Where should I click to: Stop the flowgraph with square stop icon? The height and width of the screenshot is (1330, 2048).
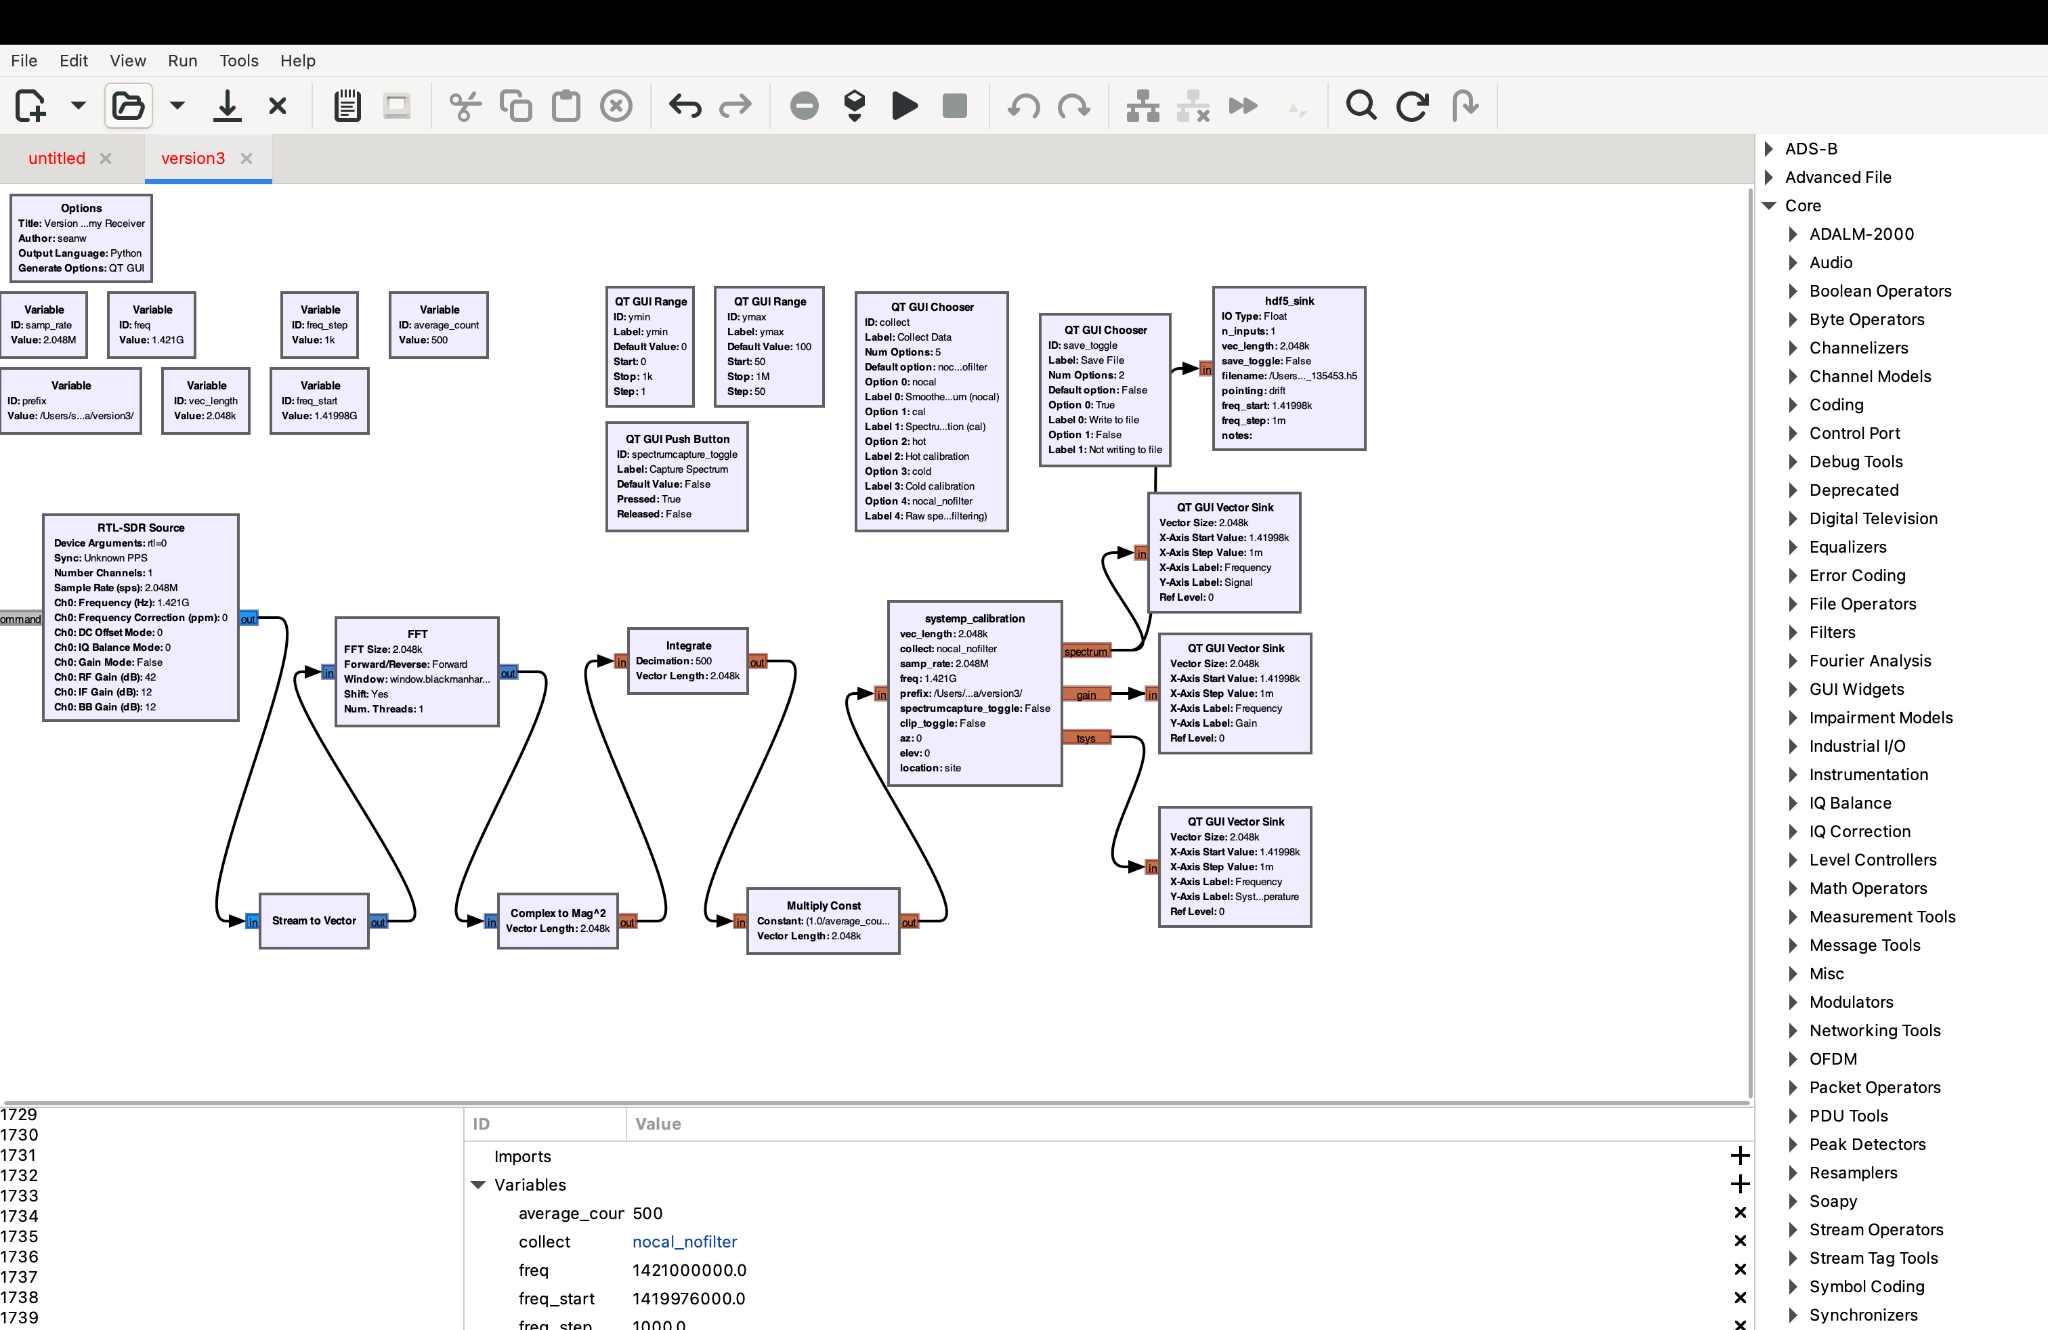(x=955, y=105)
